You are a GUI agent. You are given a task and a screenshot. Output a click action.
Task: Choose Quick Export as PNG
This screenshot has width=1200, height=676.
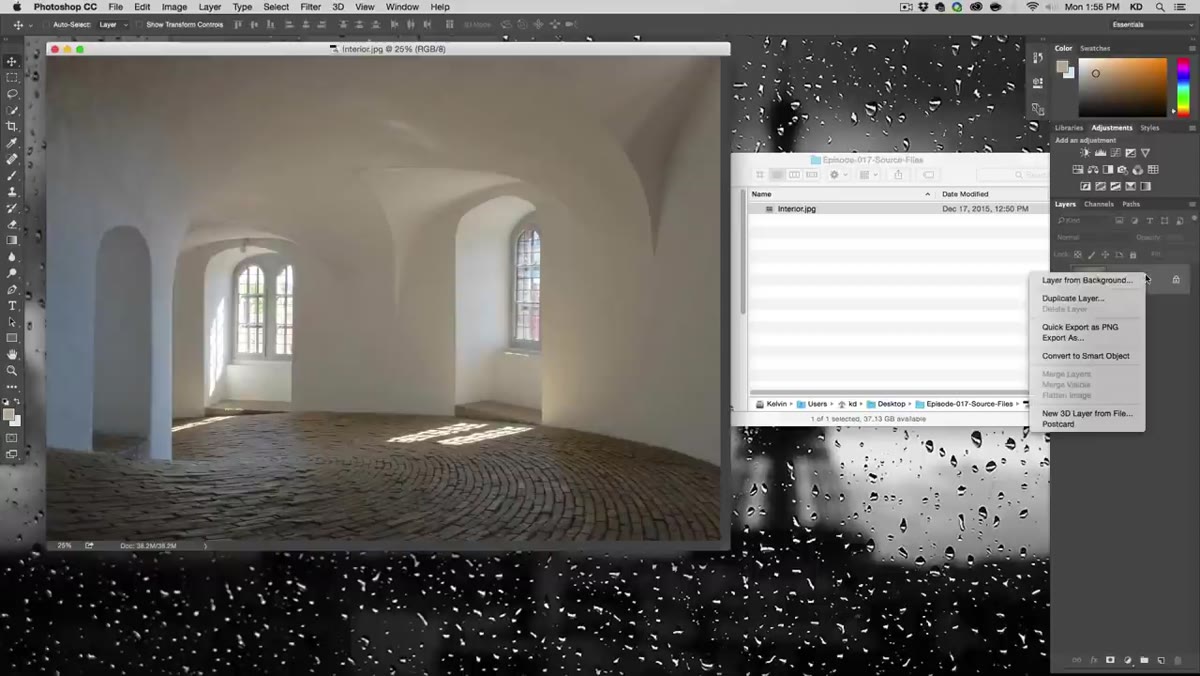pyautogui.click(x=1080, y=327)
